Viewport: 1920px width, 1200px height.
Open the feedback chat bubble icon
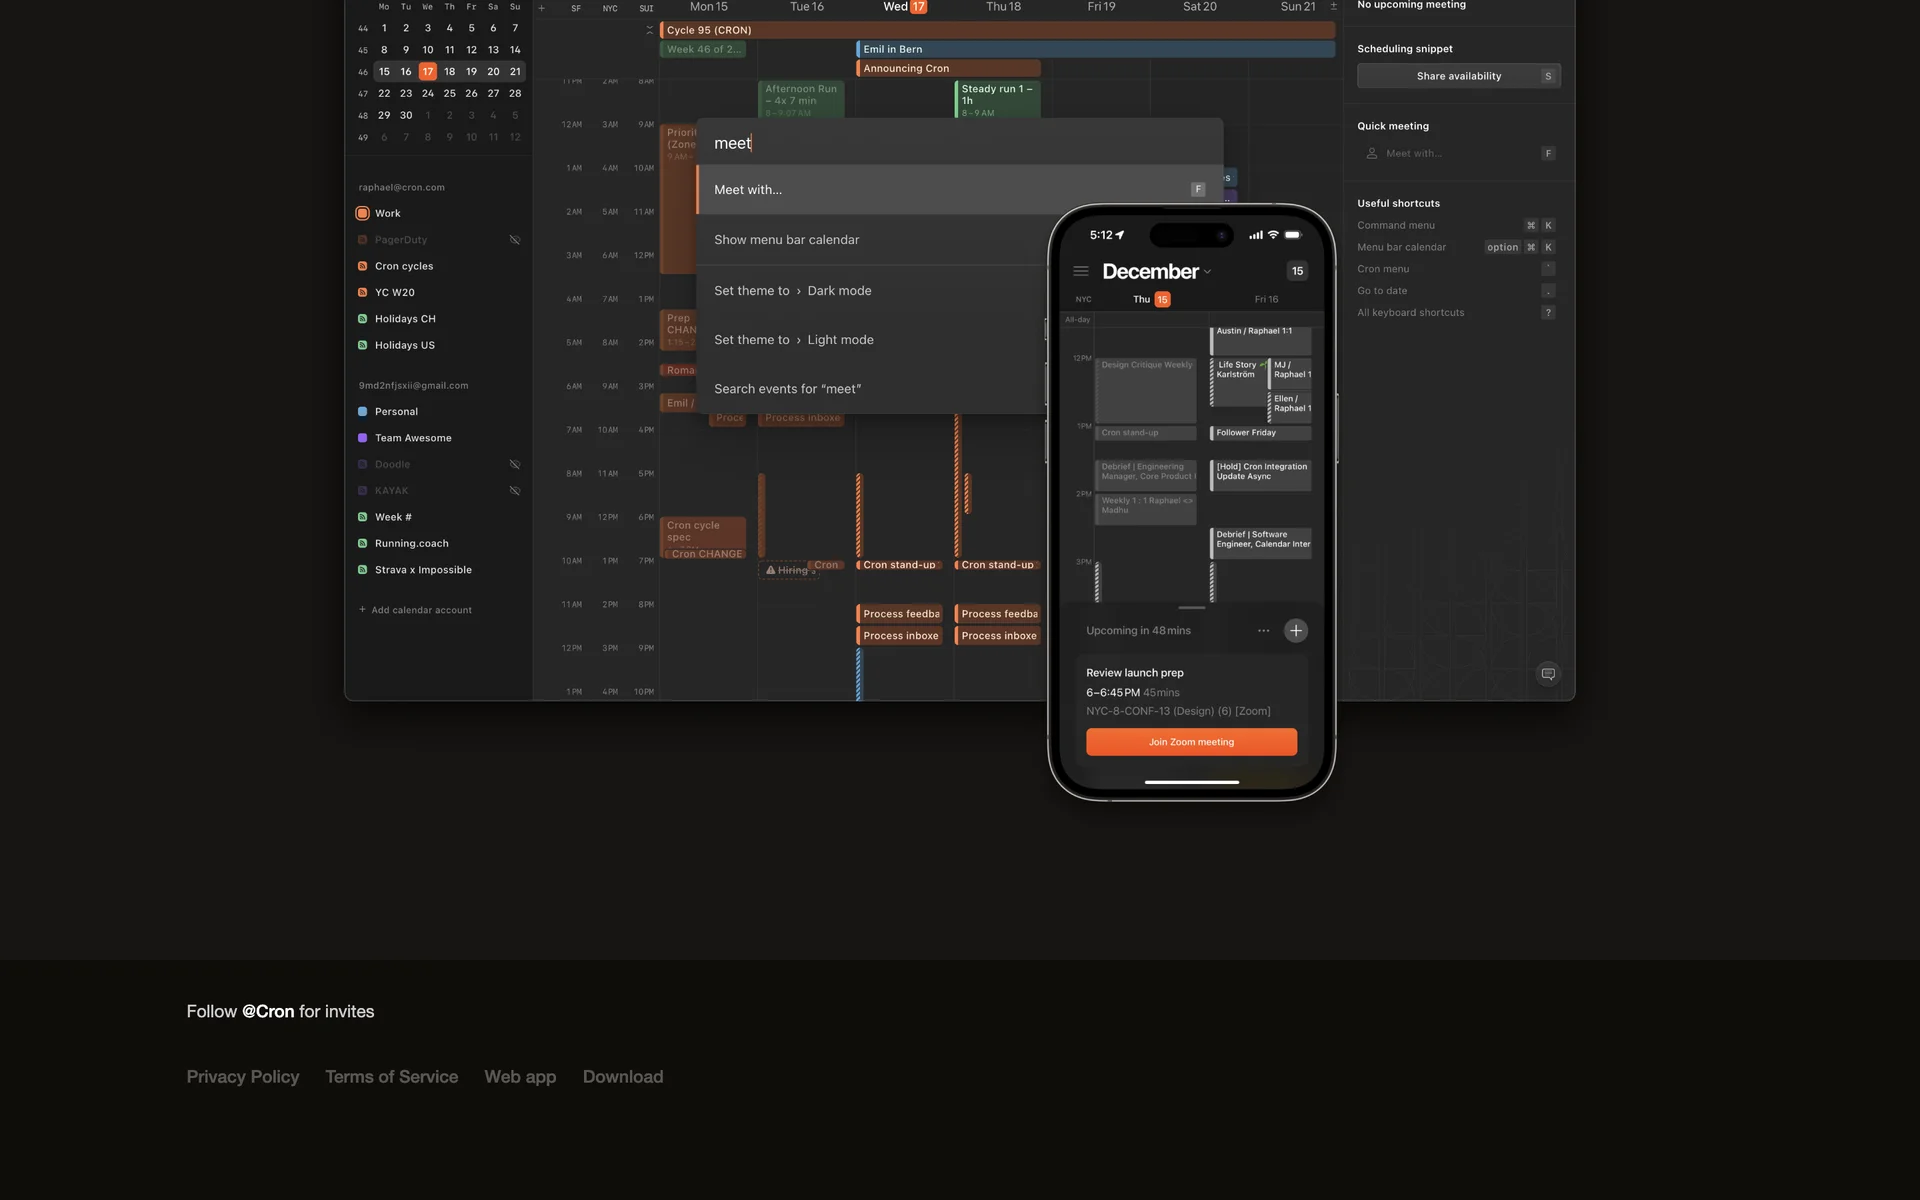[x=1547, y=674]
